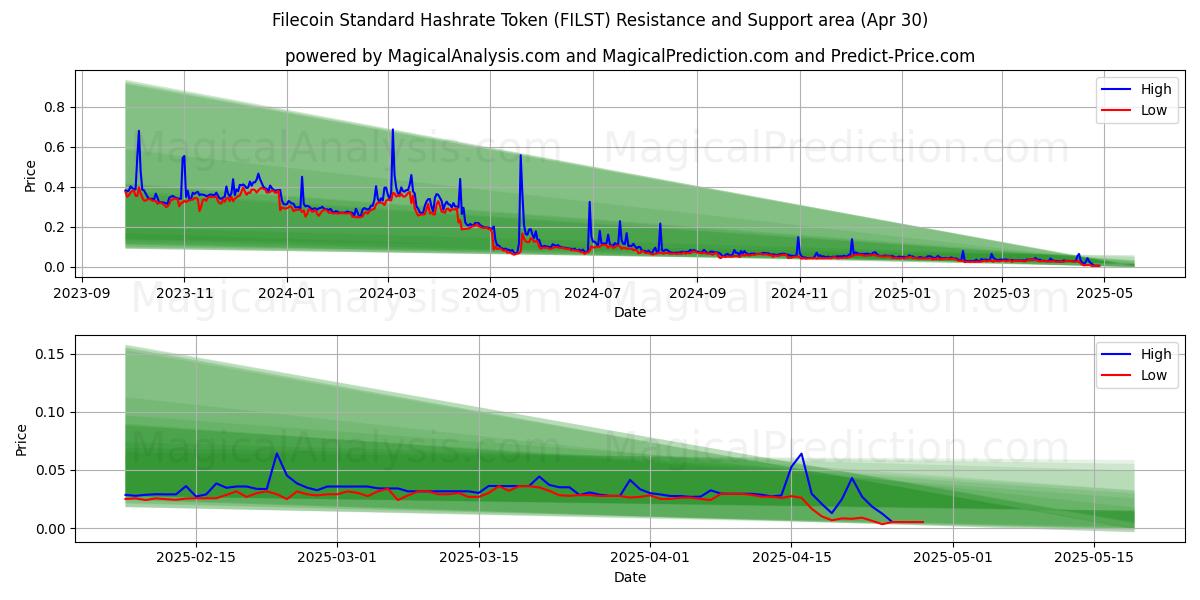
Task: Click the '2025-03-15' tick label on bottom chart
Action: (x=479, y=558)
